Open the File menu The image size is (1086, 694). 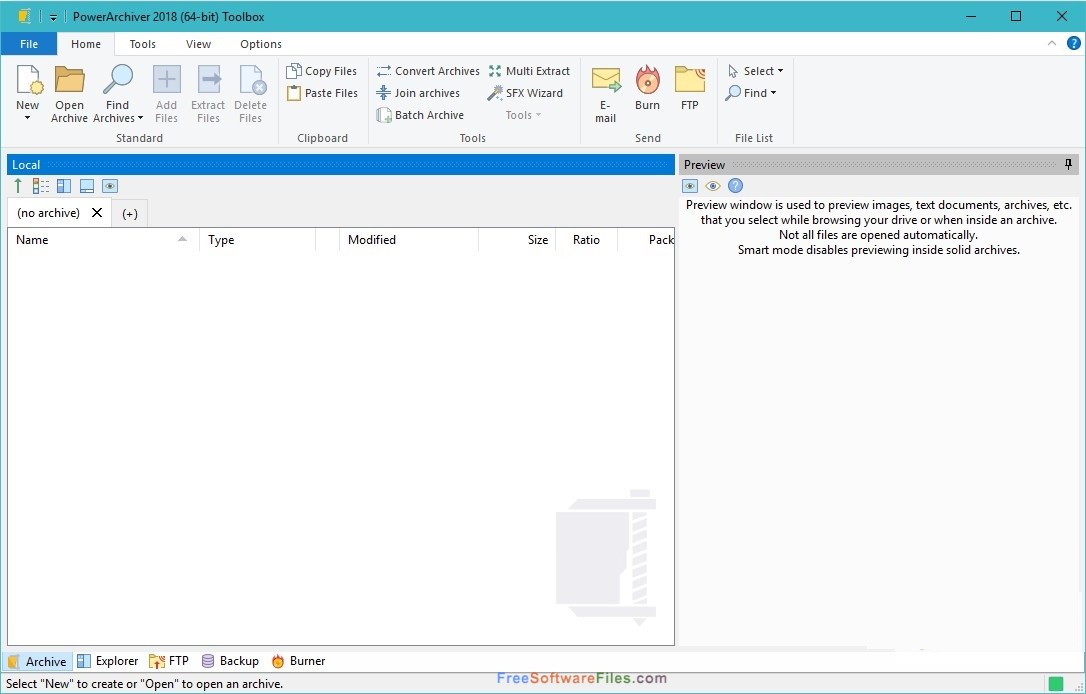[x=29, y=44]
